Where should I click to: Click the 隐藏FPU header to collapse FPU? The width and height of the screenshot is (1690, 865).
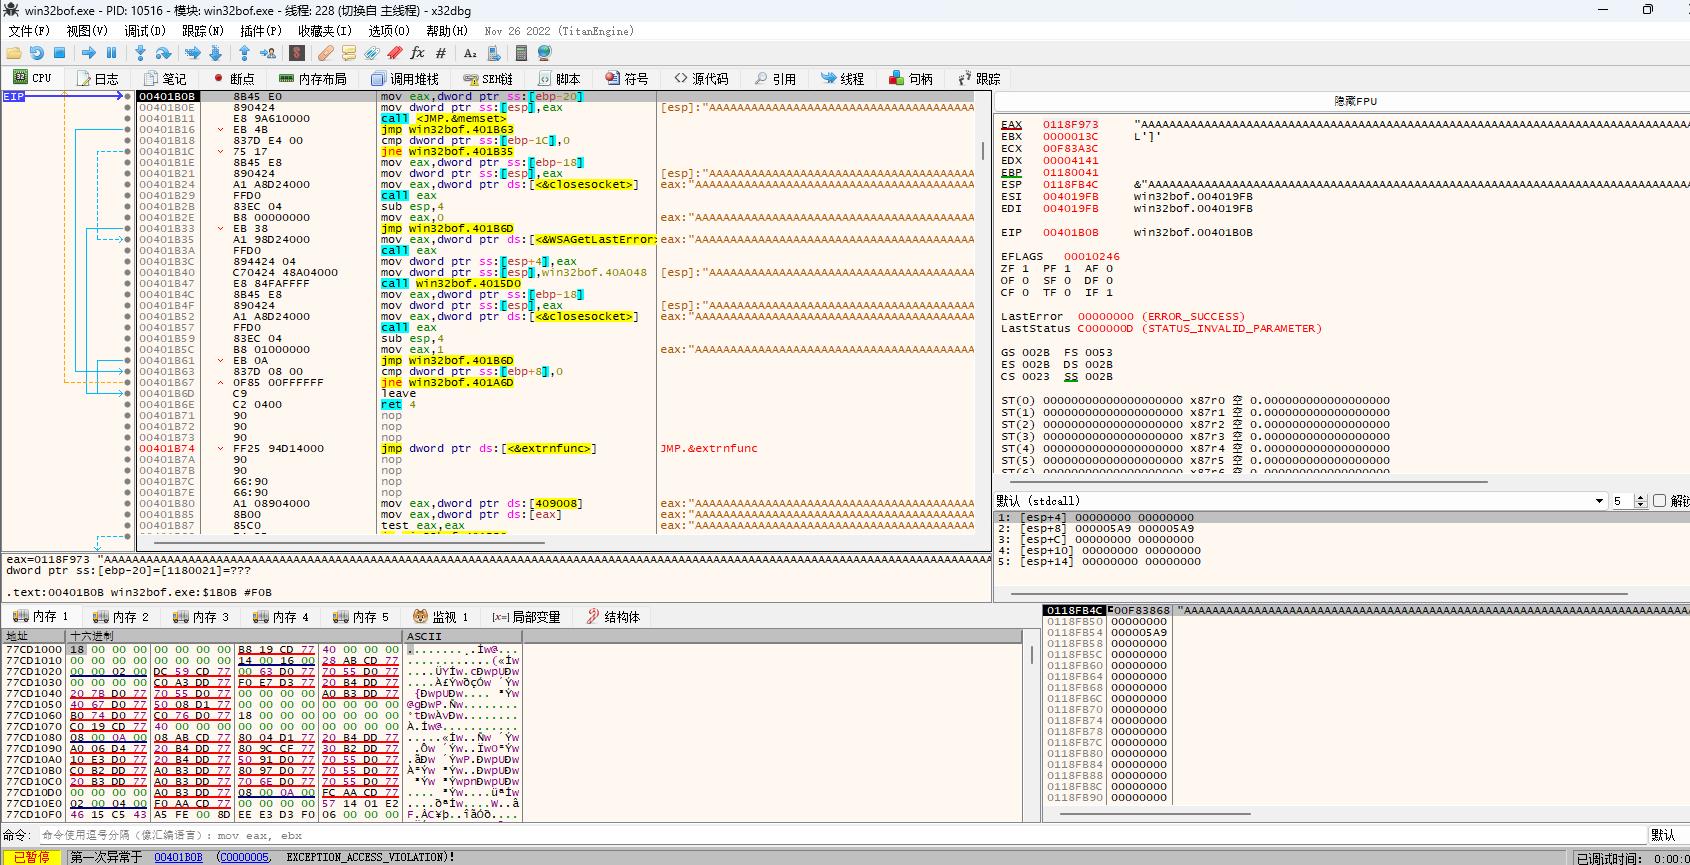coord(1355,101)
